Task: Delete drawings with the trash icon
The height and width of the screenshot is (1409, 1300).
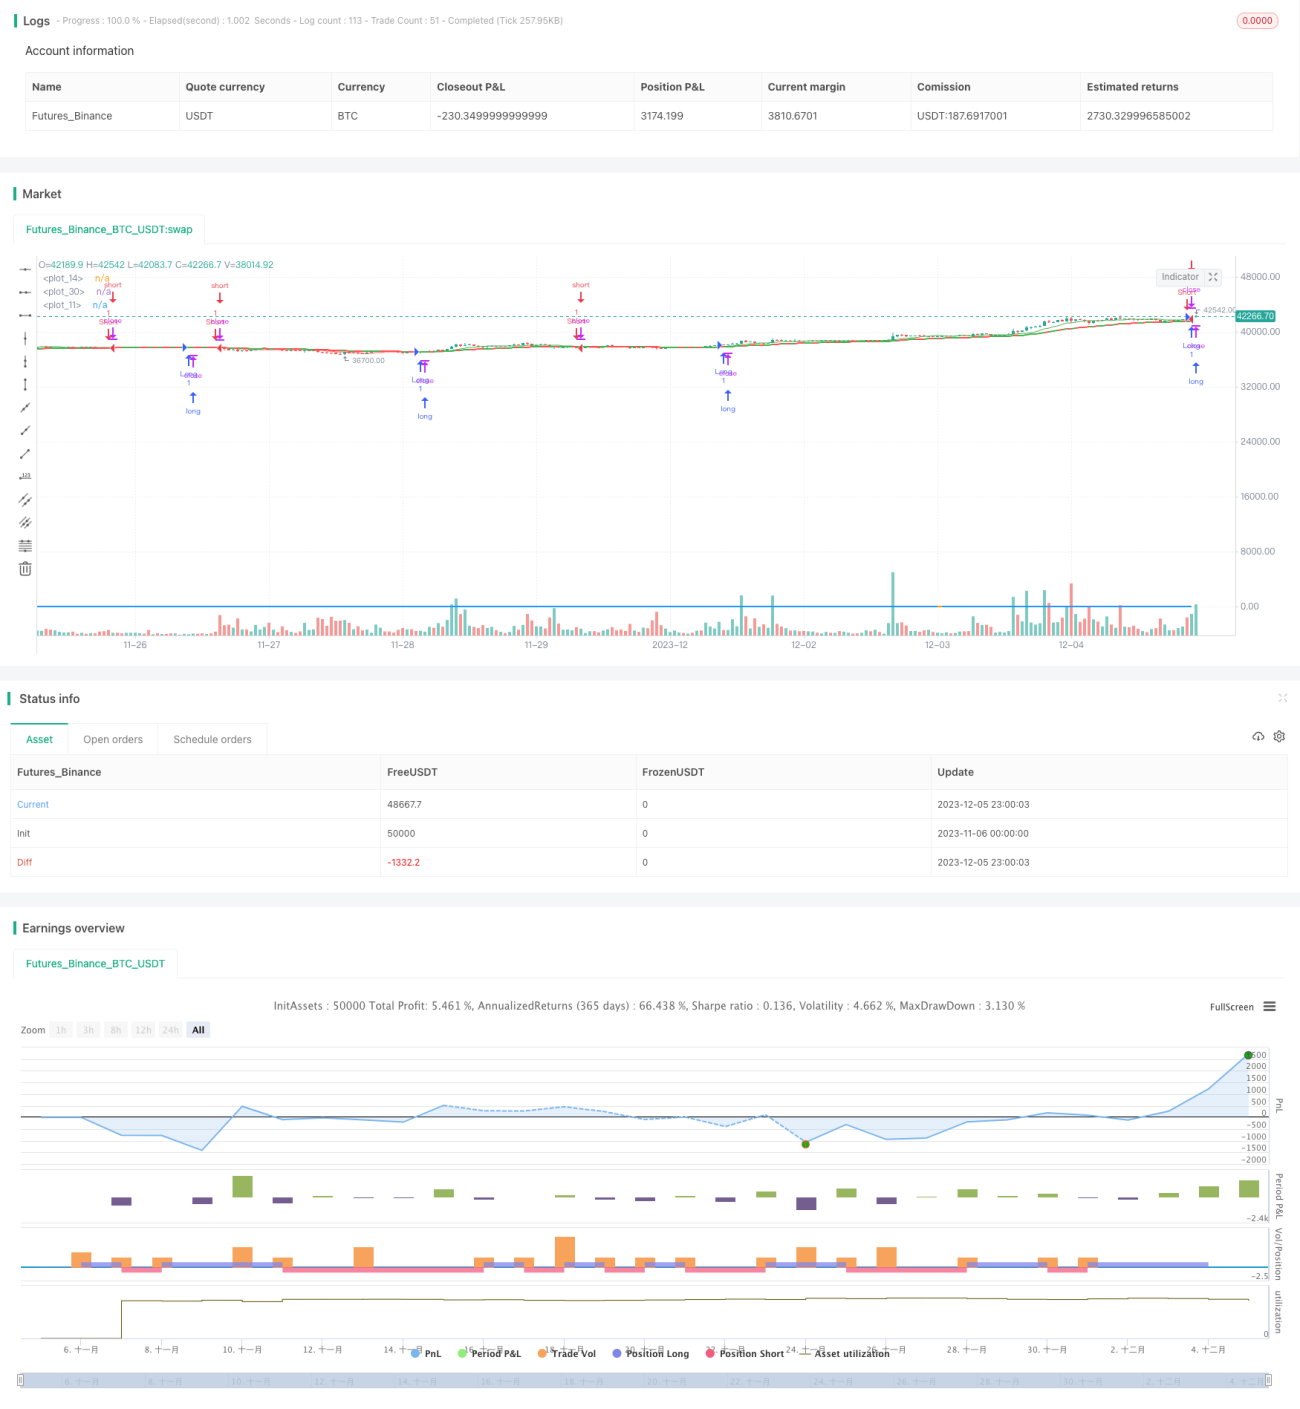Action: coord(25,568)
